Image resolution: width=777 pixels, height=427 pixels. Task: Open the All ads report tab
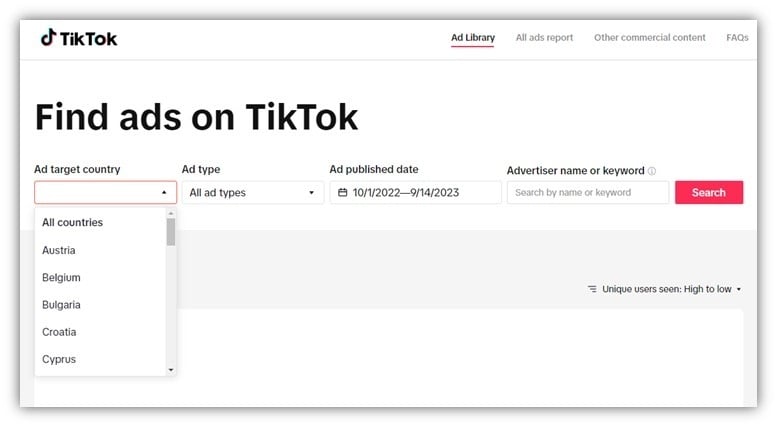click(x=544, y=38)
